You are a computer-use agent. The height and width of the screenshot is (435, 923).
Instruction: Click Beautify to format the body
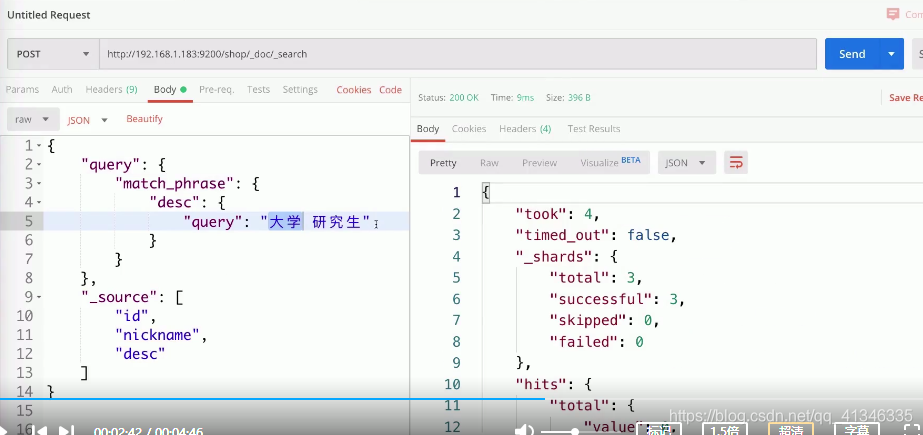coord(144,119)
